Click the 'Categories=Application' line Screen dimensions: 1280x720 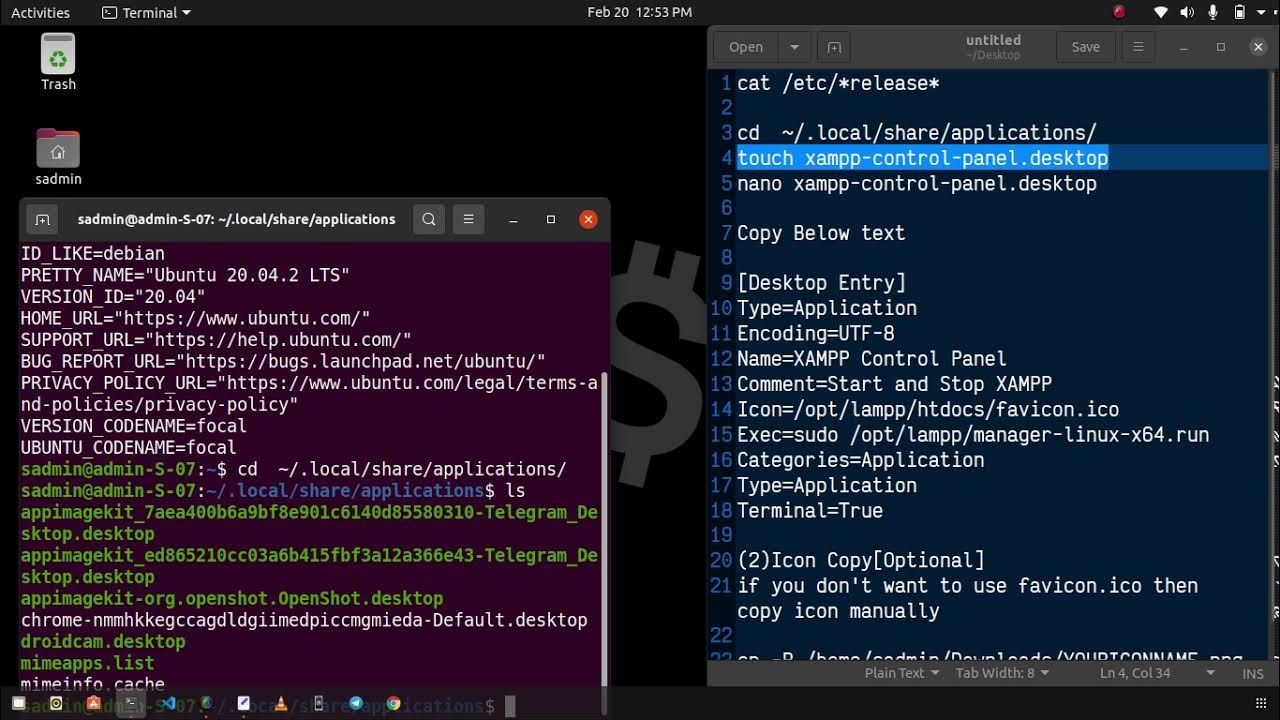[x=860, y=460]
